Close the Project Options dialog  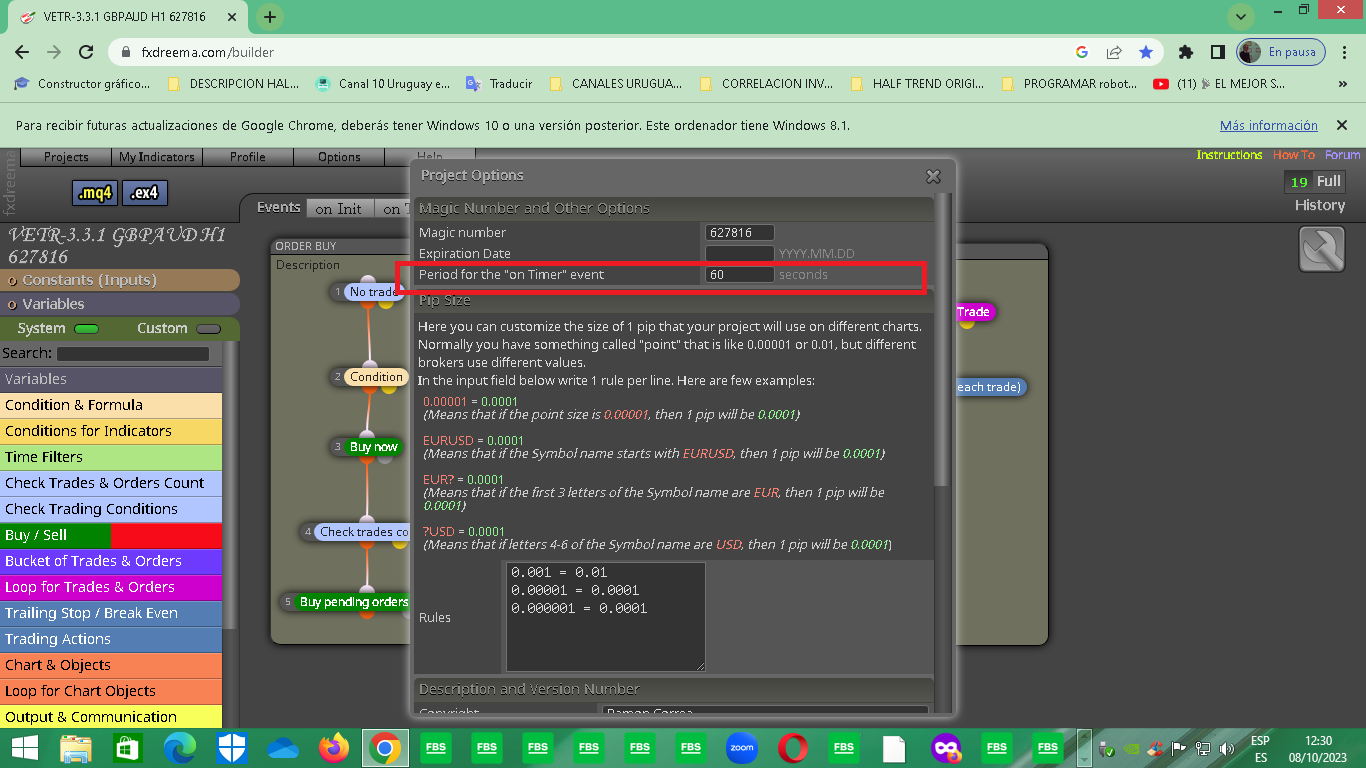tap(933, 176)
